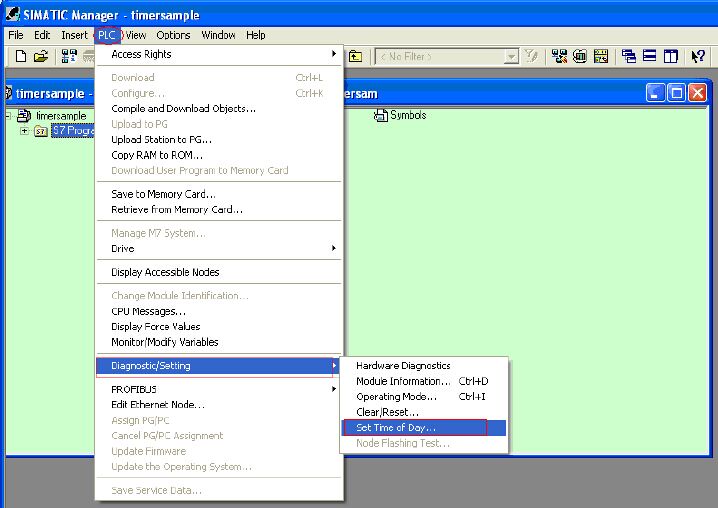Select the Symbols label in right pane
Screen dimensions: 718x508
coord(408,115)
